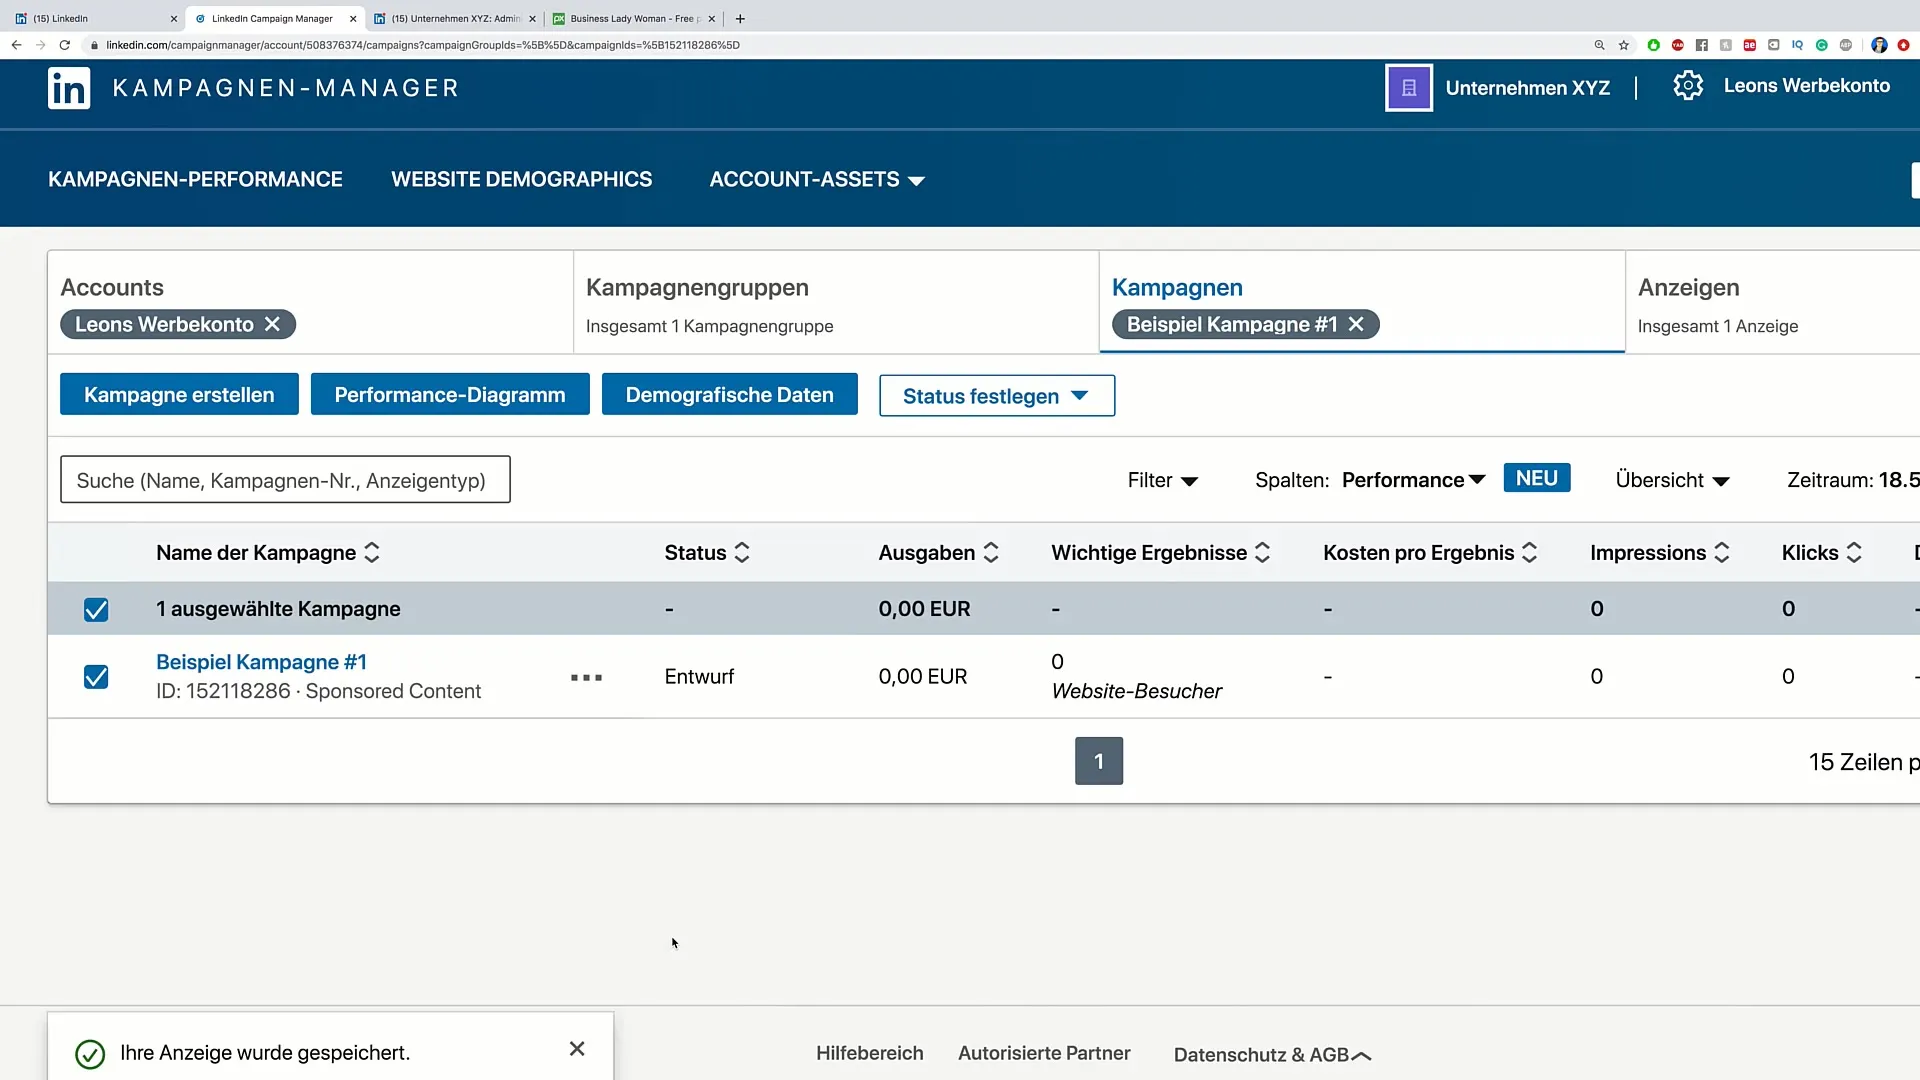This screenshot has height=1080, width=1920.
Task: Go to pagination page 1
Action: point(1099,761)
